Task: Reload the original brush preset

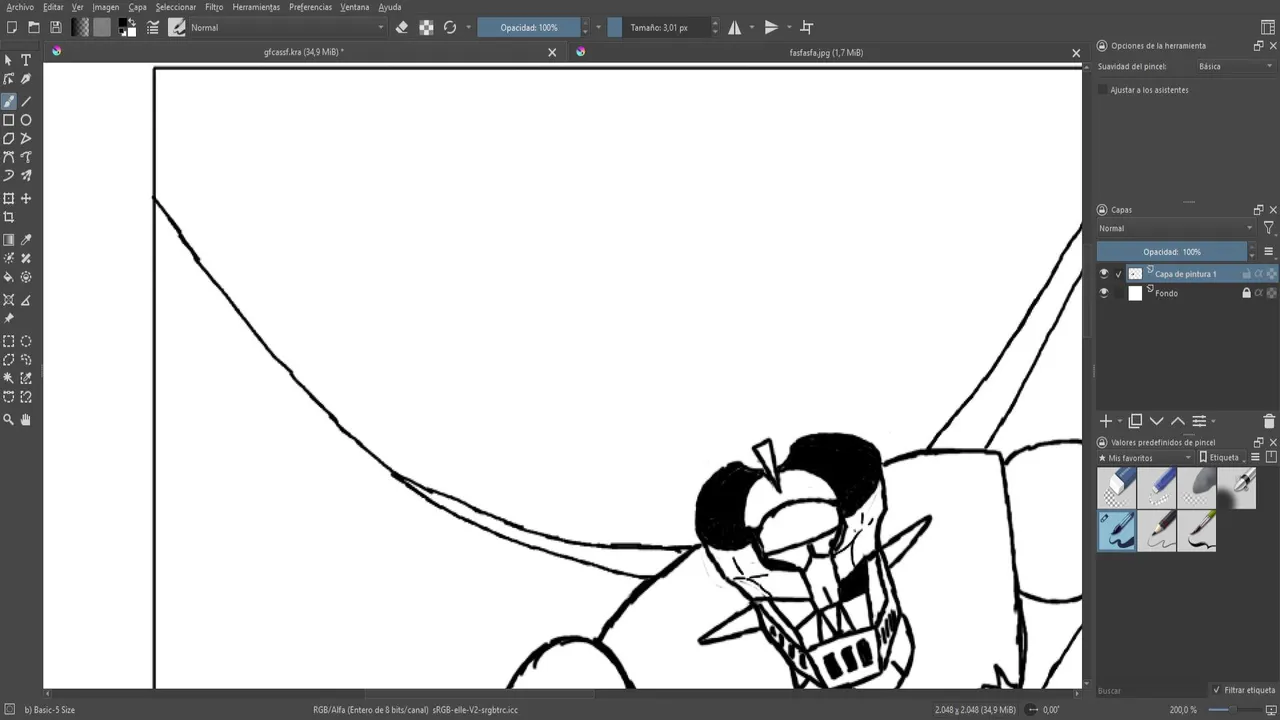Action: click(450, 27)
